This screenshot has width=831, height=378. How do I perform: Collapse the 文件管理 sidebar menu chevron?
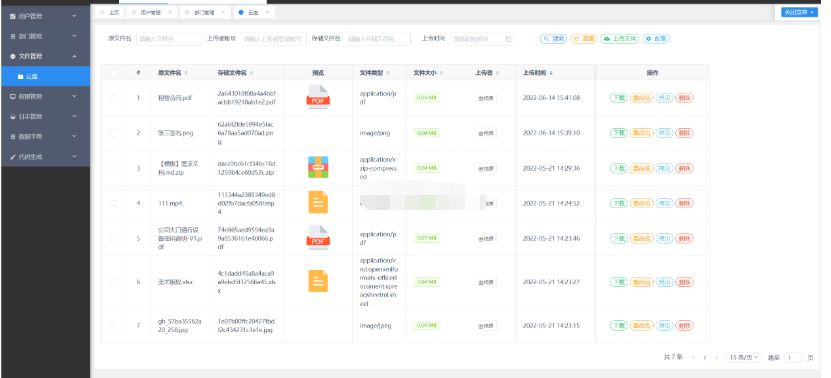[x=74, y=56]
